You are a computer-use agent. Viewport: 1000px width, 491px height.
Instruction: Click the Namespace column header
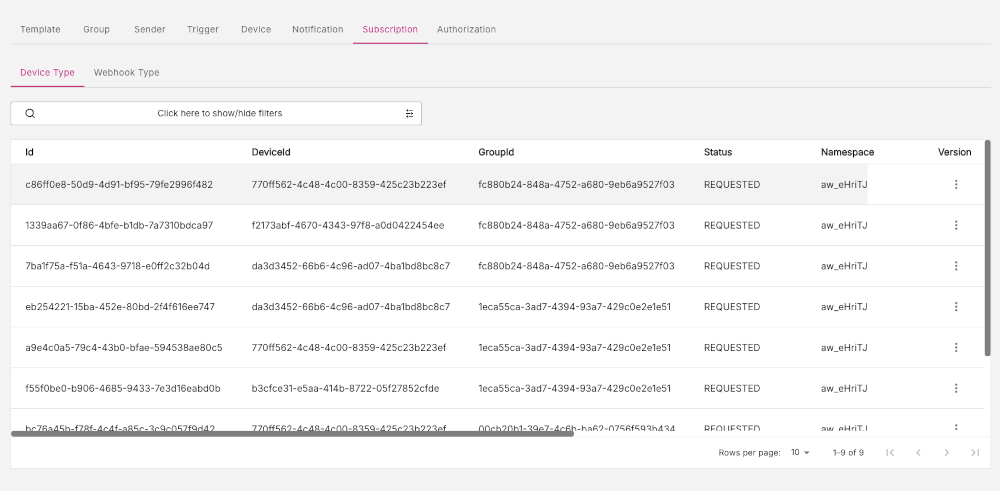coord(848,152)
